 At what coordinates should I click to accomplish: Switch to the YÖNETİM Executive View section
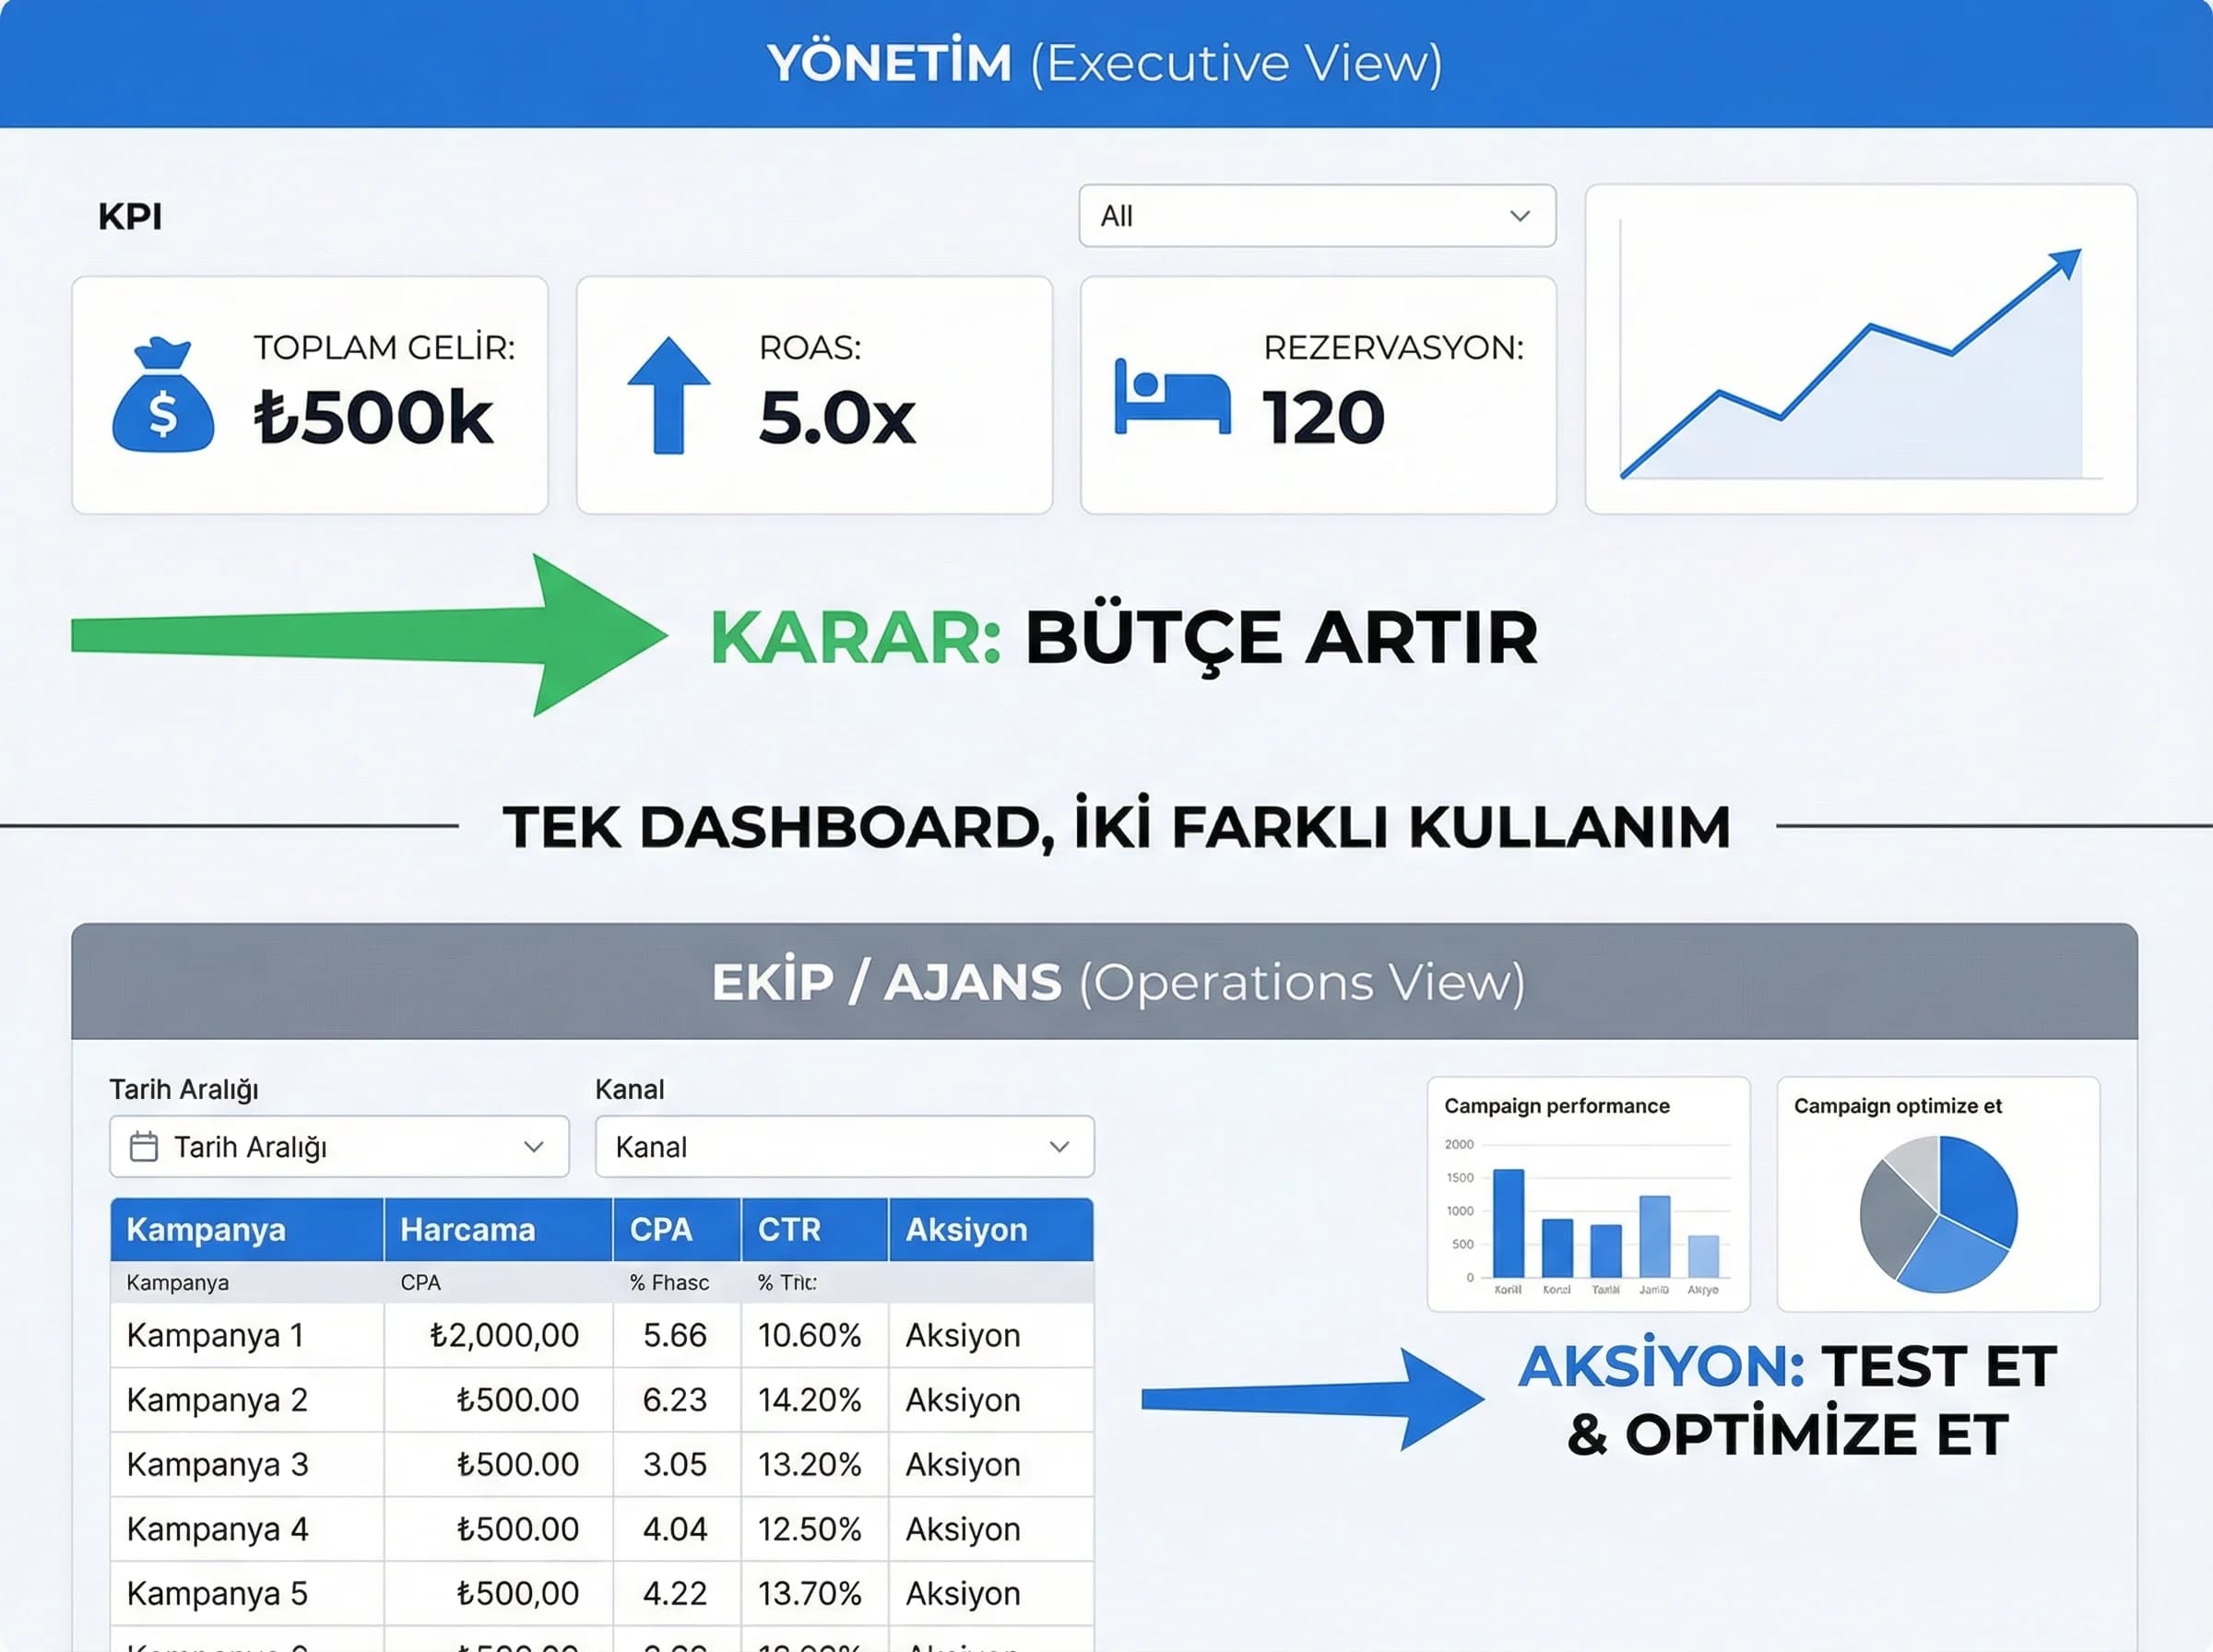tap(1106, 62)
